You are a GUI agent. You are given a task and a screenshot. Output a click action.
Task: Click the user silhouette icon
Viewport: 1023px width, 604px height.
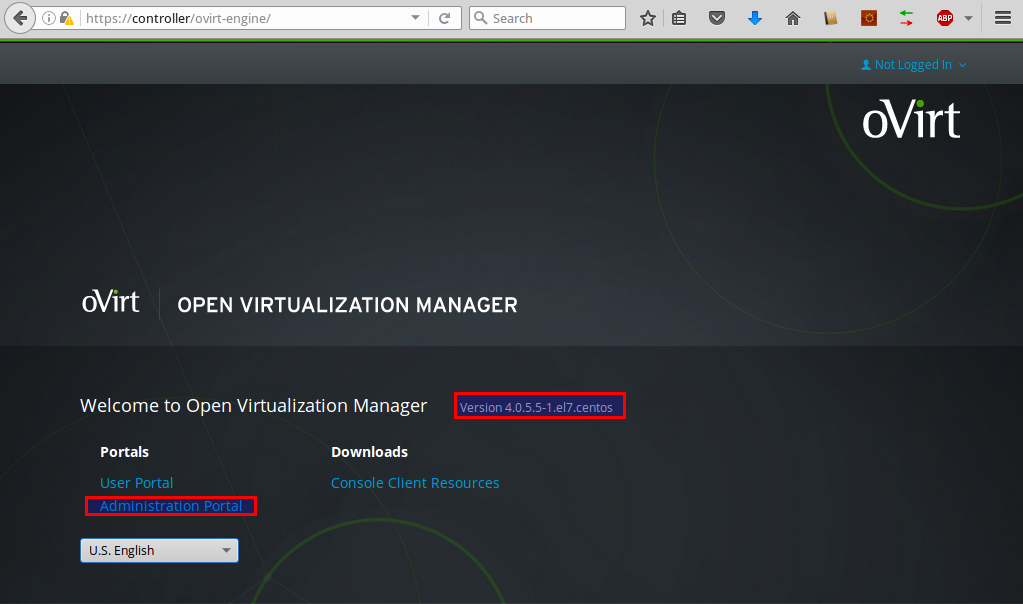(x=866, y=65)
